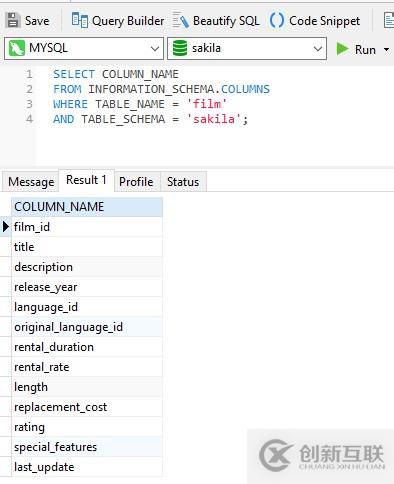This screenshot has height=484, width=394.
Task: Select the release_year result cell
Action: click(x=87, y=287)
